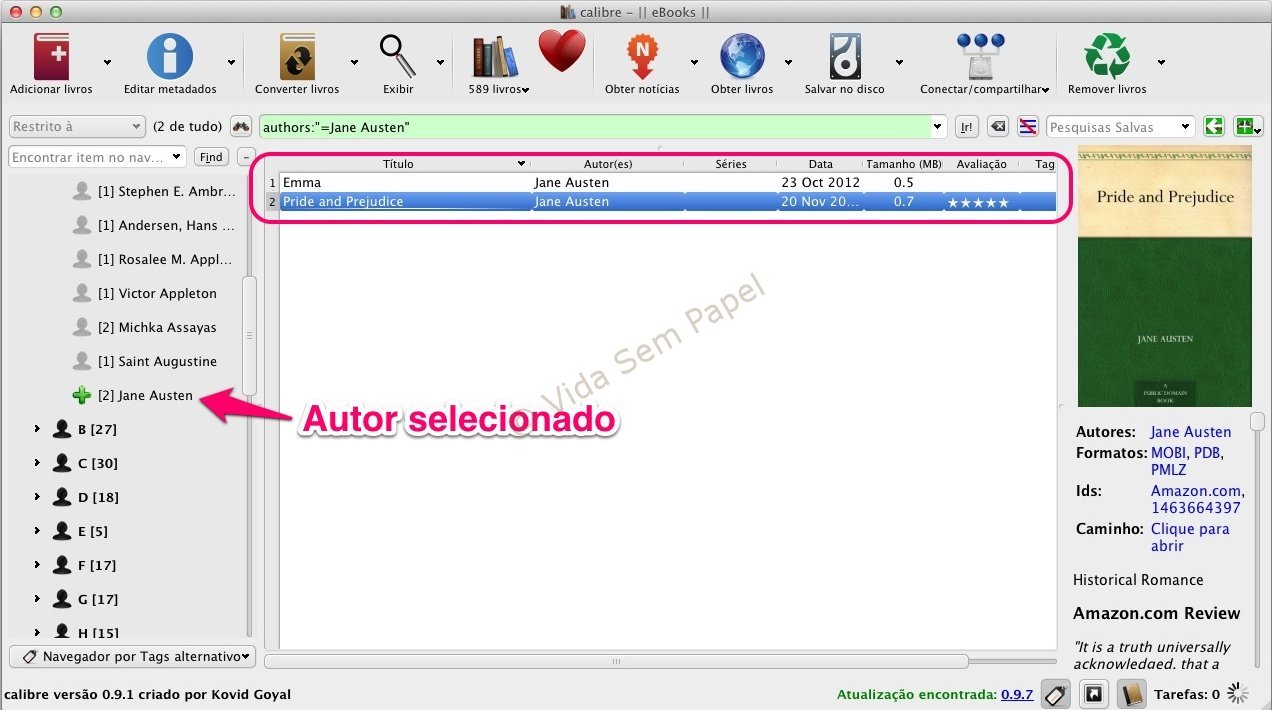Sort by Séries column header
The height and width of the screenshot is (710, 1272).
click(731, 164)
